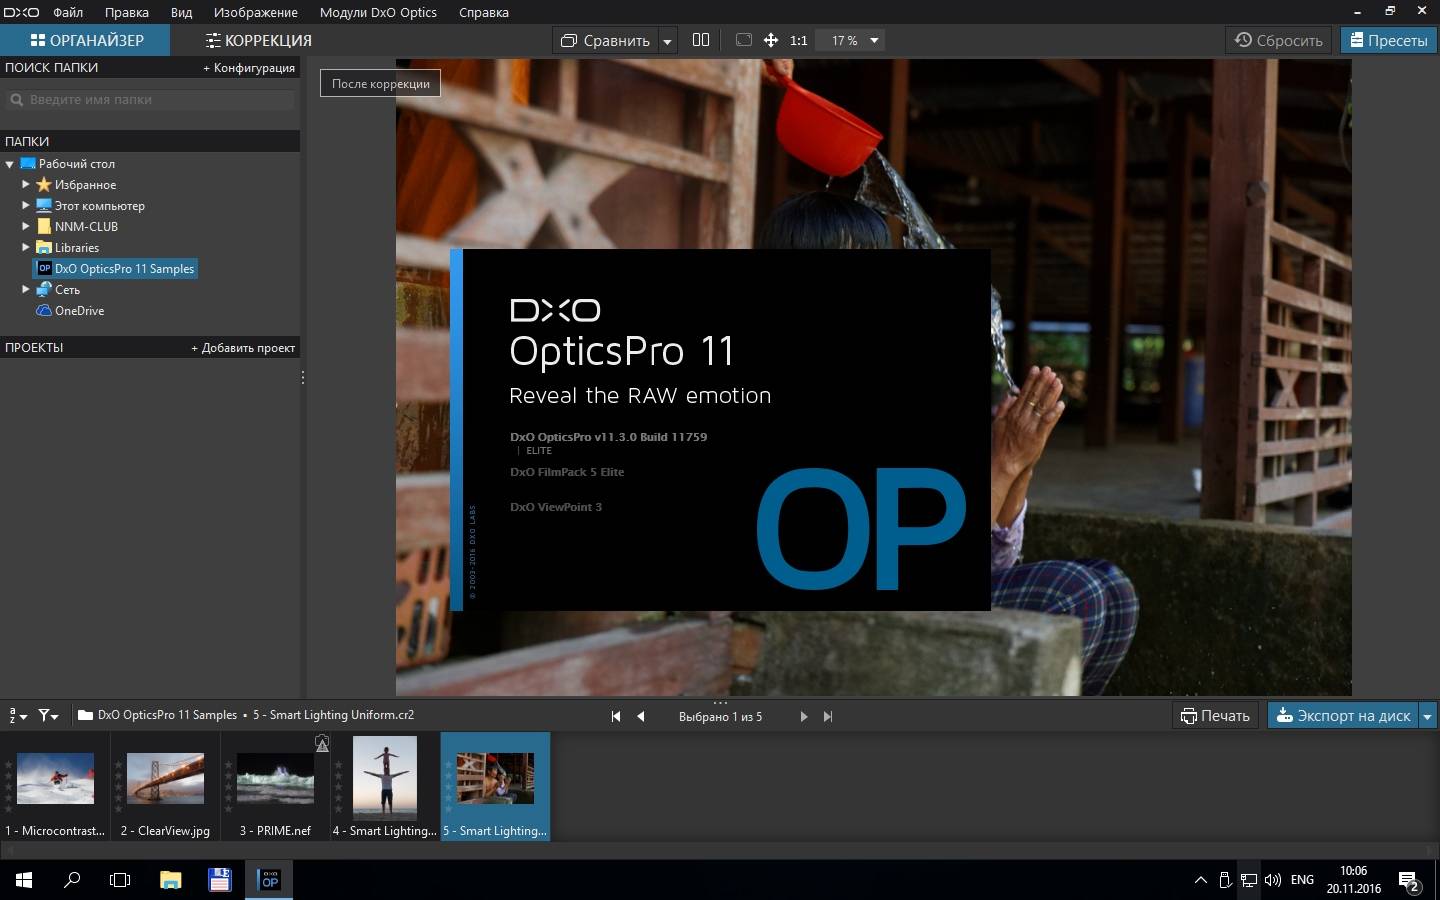This screenshot has height=900, width=1440.
Task: Select DxO OpticsPro 11 Samples folder
Action: point(115,268)
